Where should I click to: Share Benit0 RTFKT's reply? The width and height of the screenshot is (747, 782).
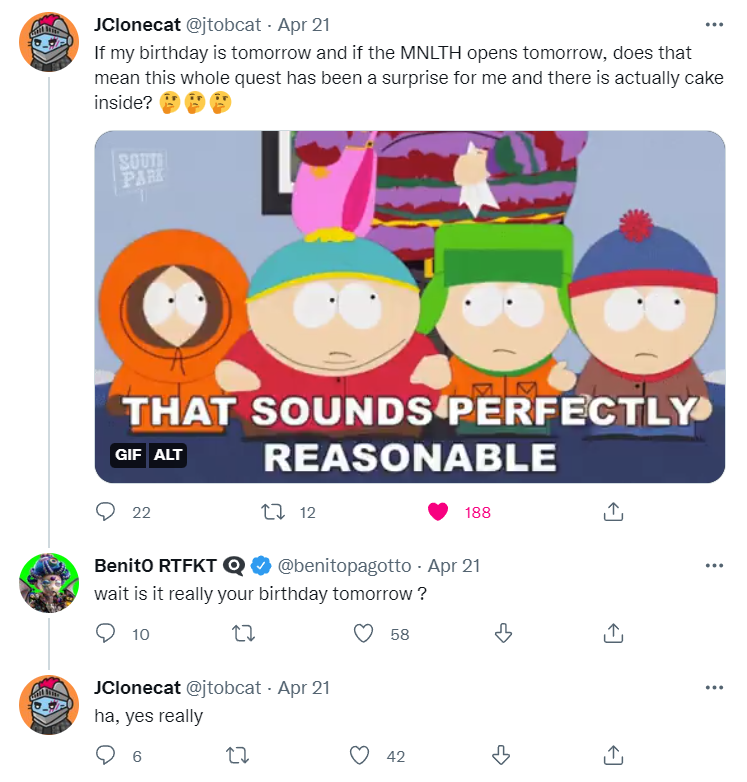(613, 634)
